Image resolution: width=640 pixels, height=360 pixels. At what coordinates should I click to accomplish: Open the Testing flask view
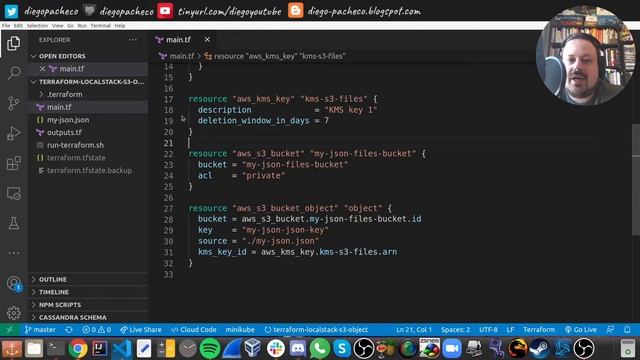click(13, 223)
